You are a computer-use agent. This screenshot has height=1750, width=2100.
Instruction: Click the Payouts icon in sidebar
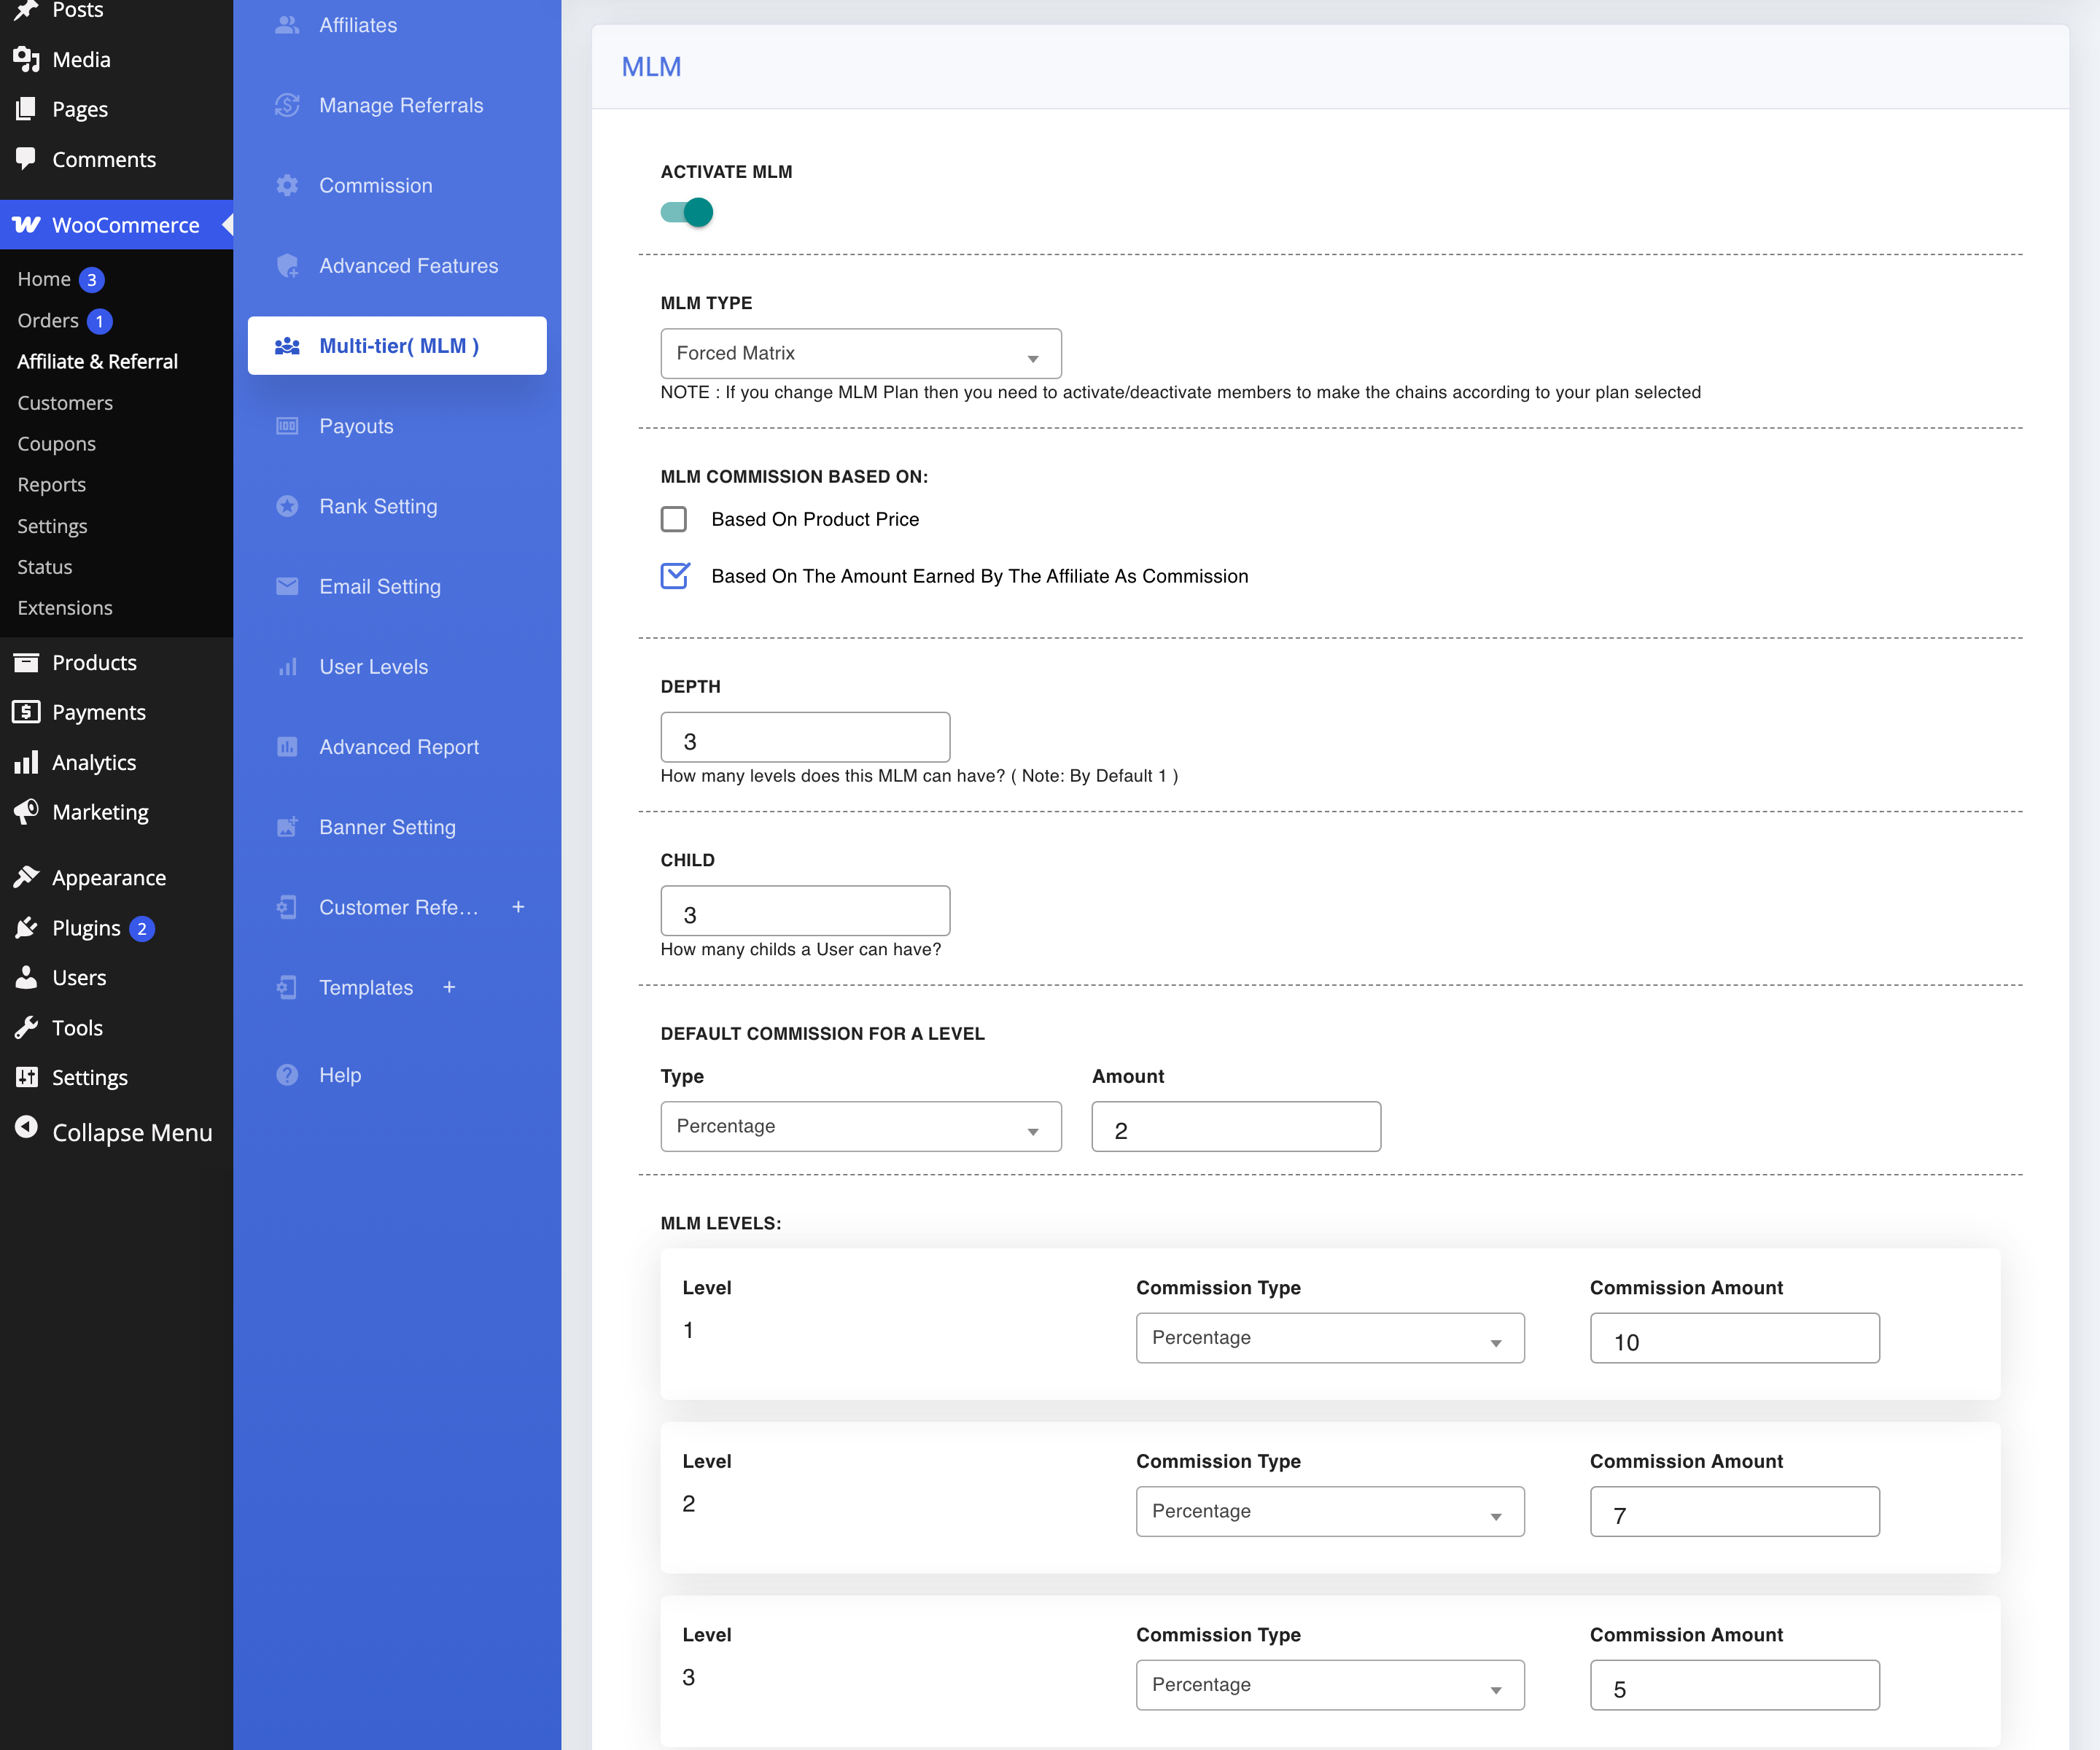pyautogui.click(x=287, y=426)
